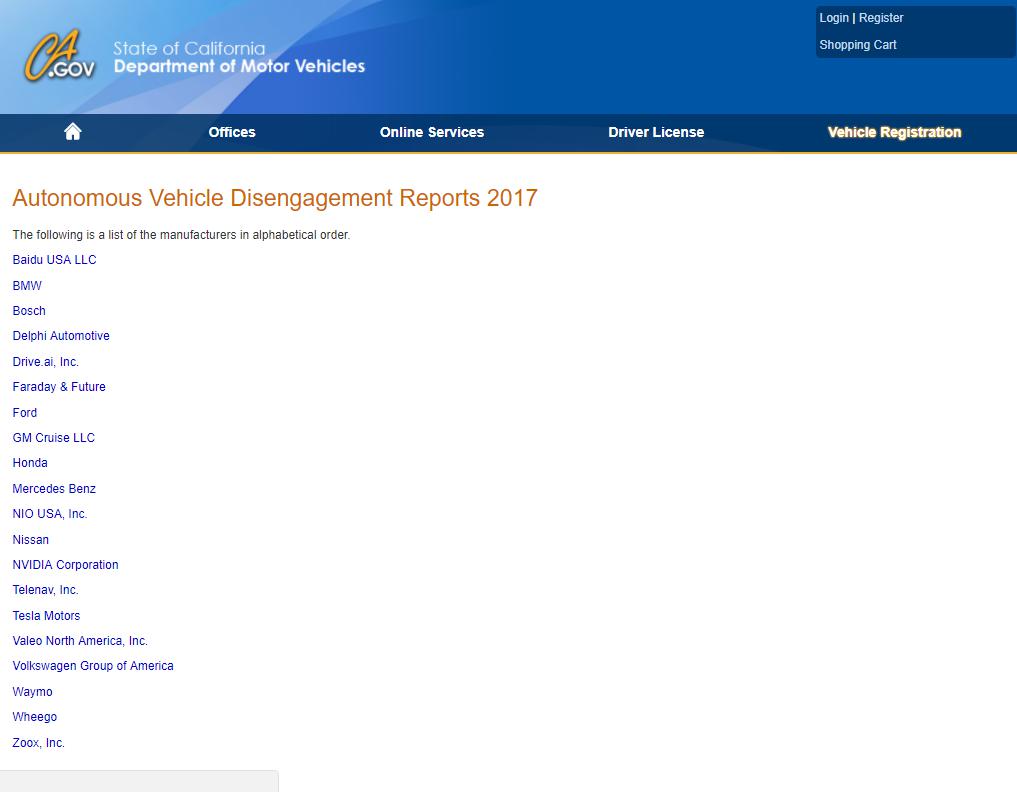Open Telenav, Inc. report

click(x=45, y=590)
